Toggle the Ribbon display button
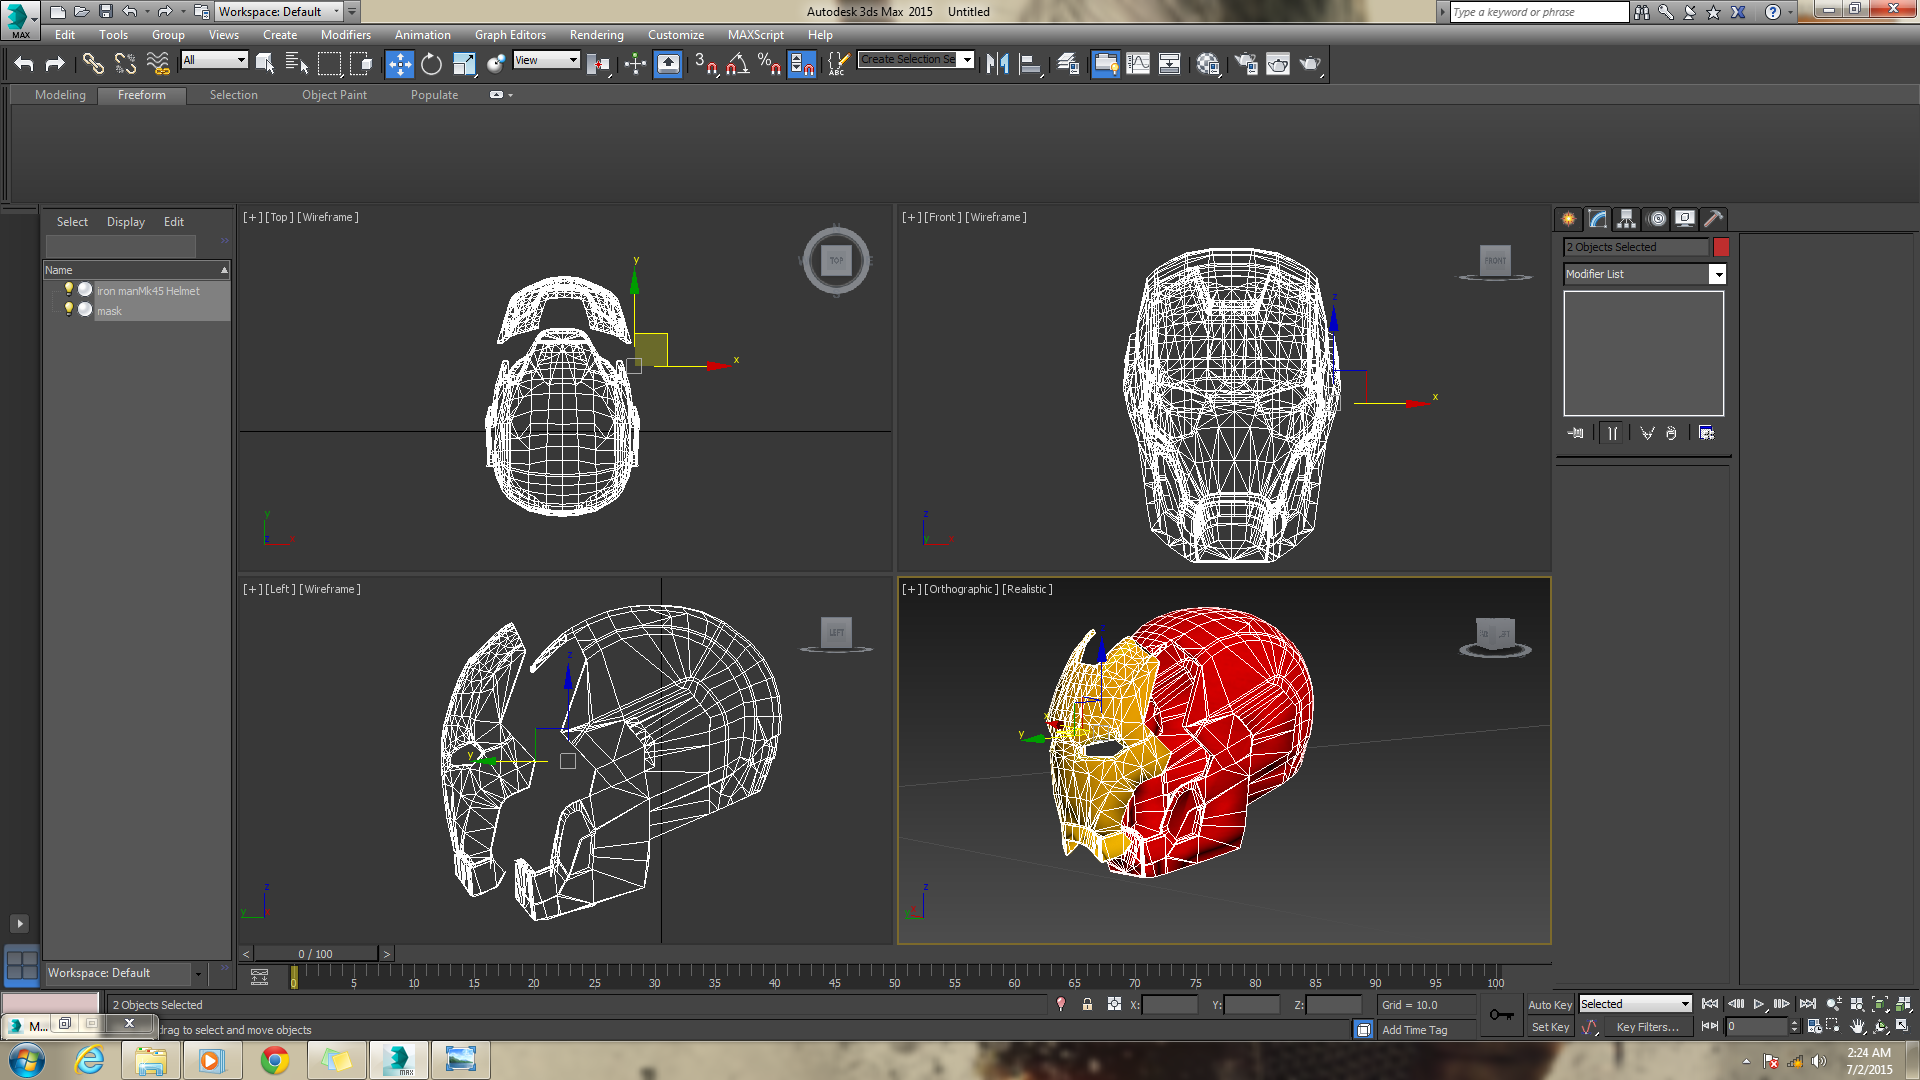 point(1105,64)
